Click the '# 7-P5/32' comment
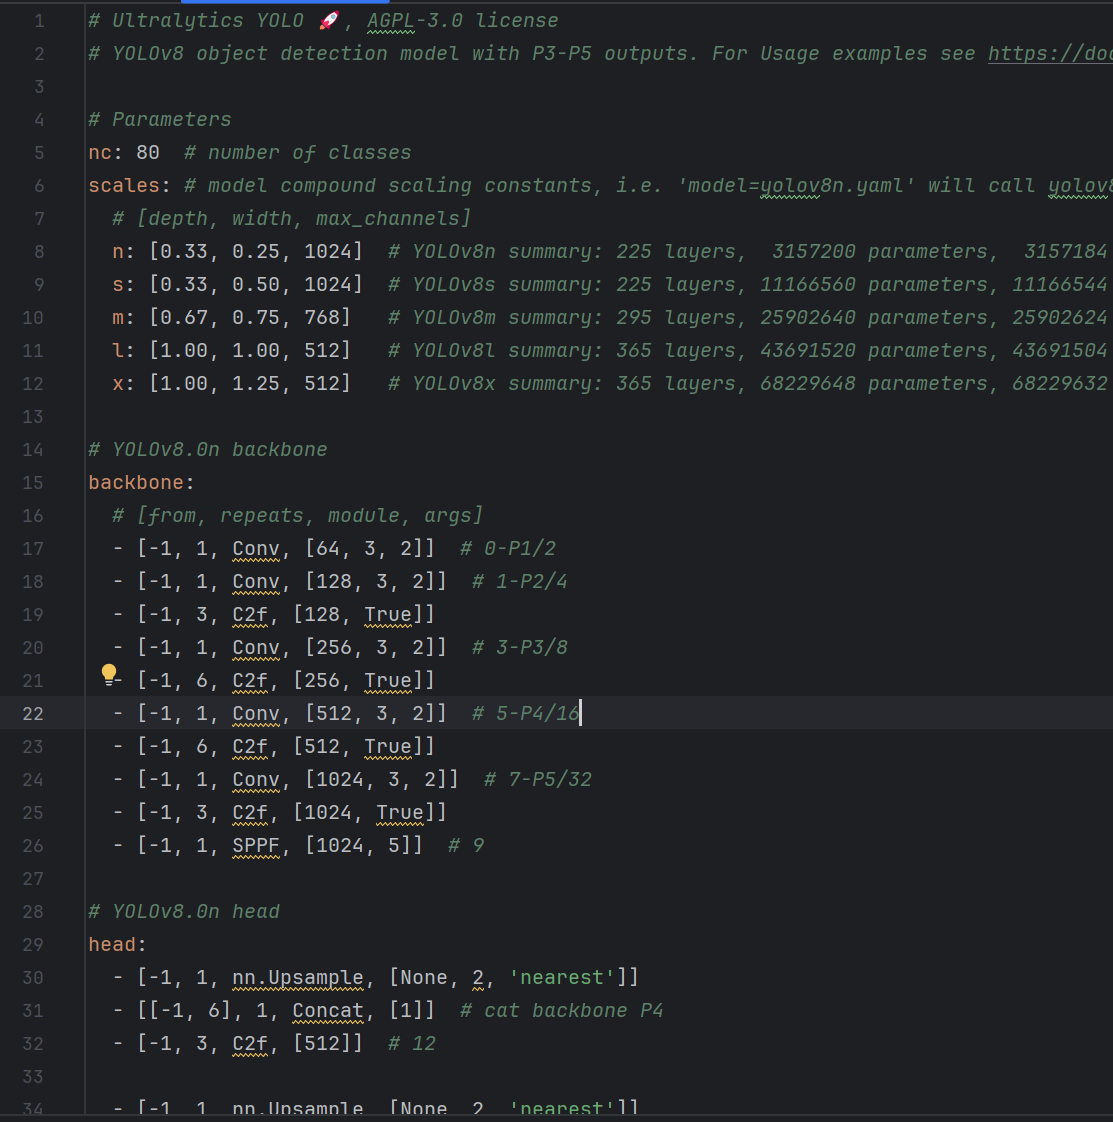1113x1122 pixels. pyautogui.click(x=538, y=779)
